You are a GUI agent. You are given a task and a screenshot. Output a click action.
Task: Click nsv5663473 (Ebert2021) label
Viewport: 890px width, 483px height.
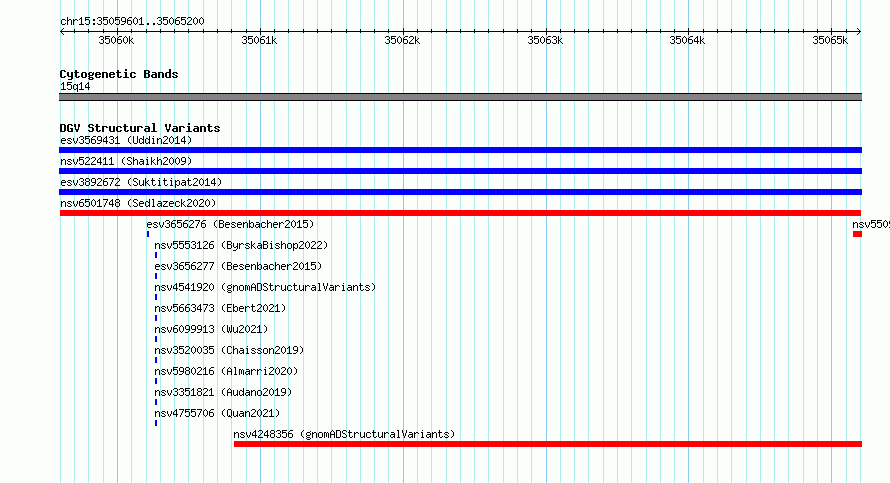(220, 308)
